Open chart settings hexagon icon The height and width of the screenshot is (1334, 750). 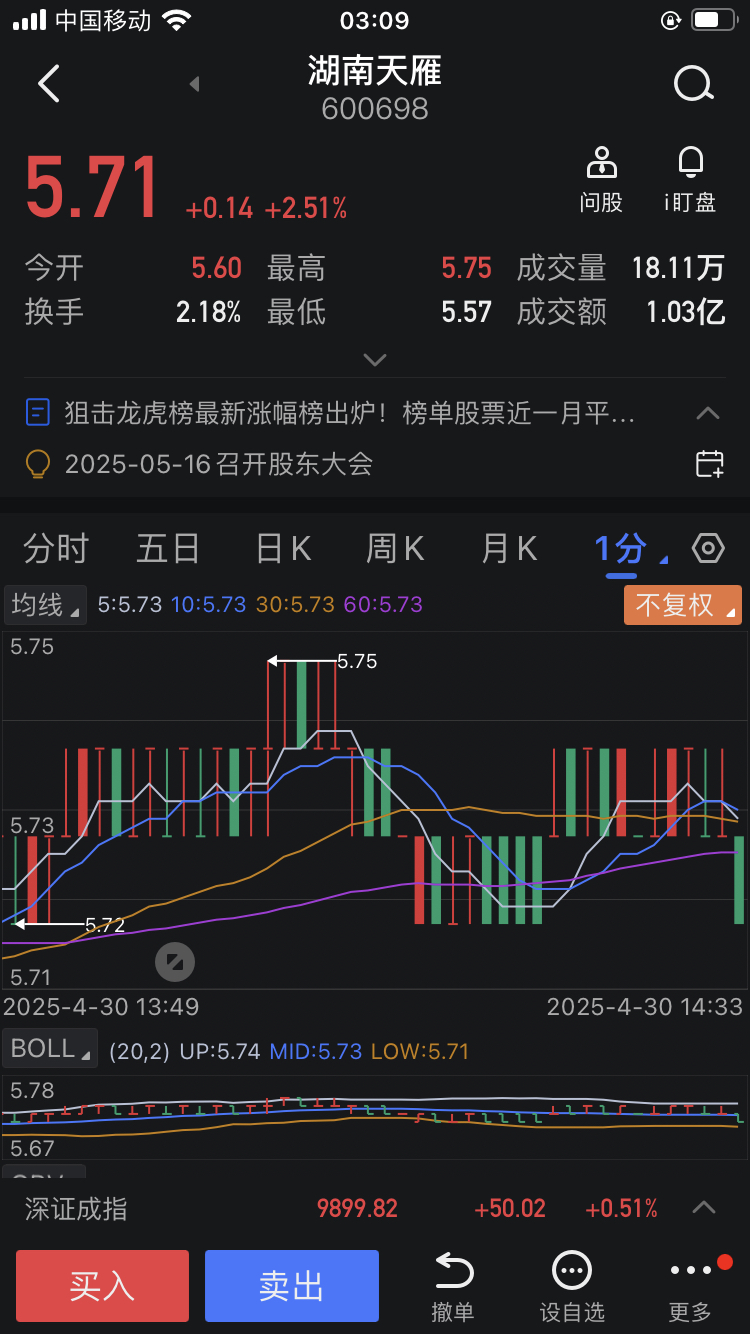coord(708,548)
